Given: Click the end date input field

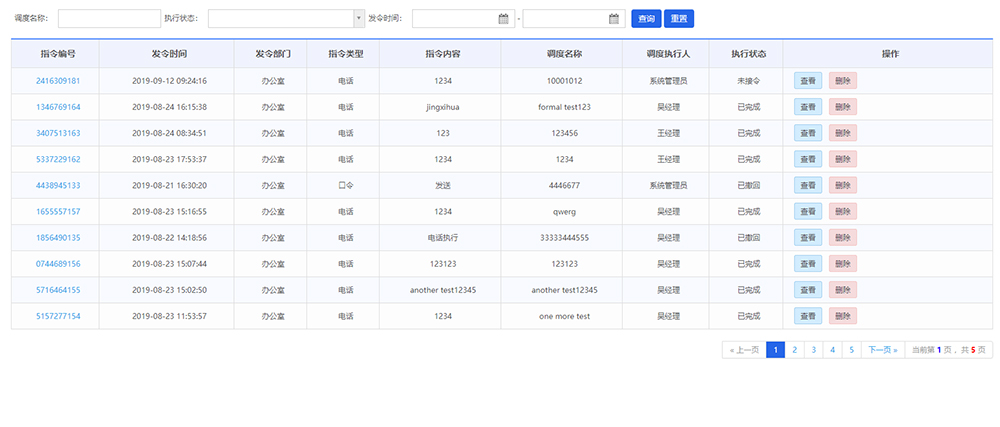Looking at the screenshot, I should coord(565,18).
